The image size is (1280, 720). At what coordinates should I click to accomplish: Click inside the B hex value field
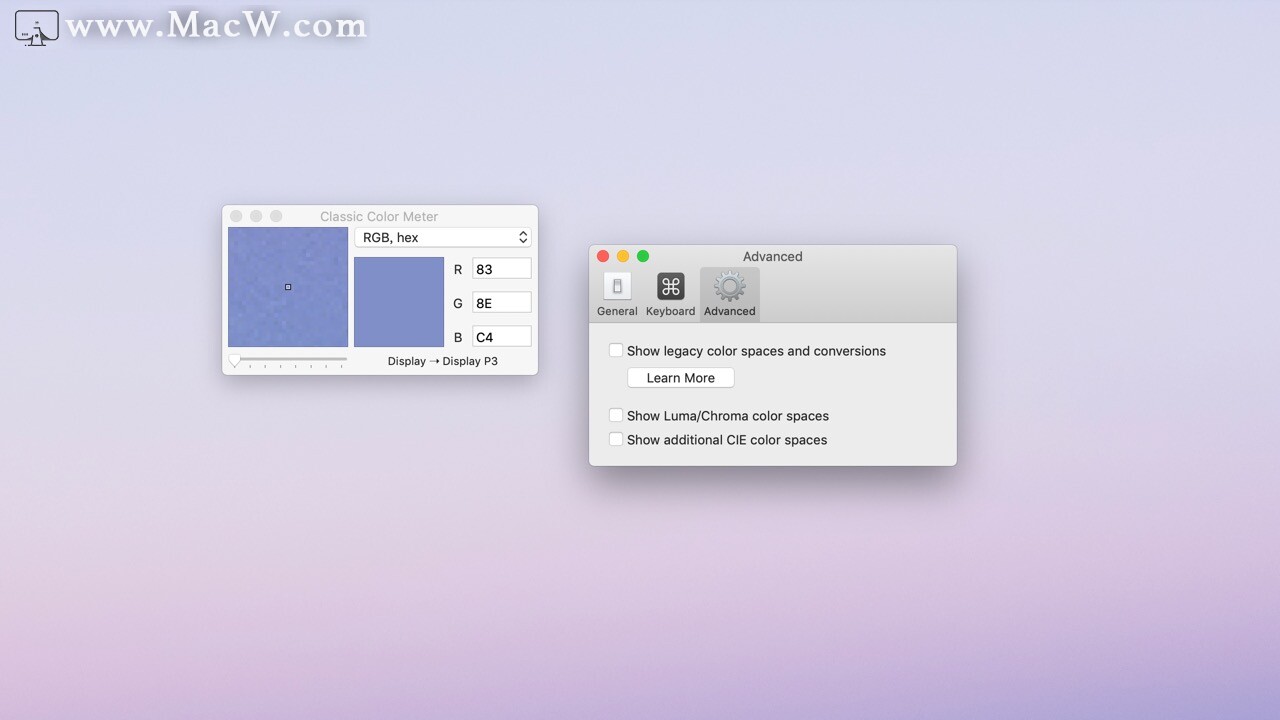click(500, 336)
